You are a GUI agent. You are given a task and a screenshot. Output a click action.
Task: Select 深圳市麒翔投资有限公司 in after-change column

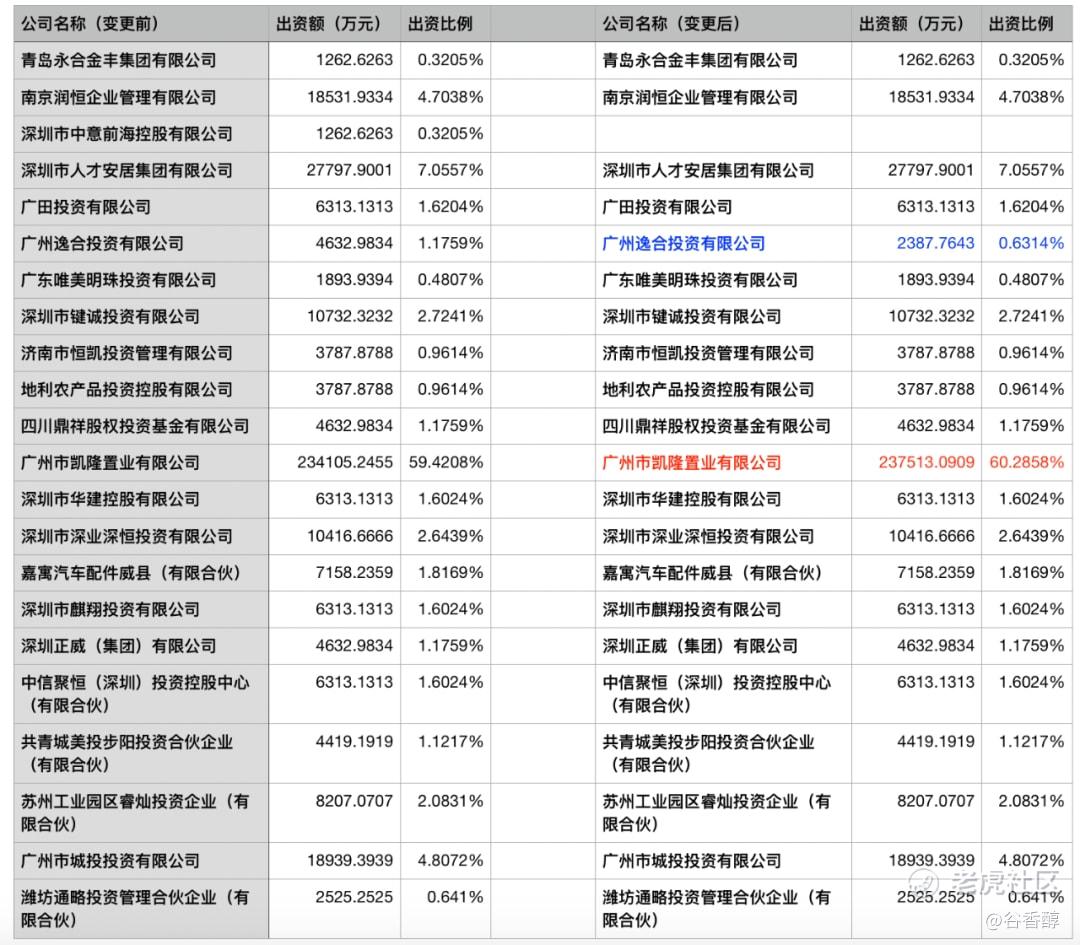(x=692, y=609)
